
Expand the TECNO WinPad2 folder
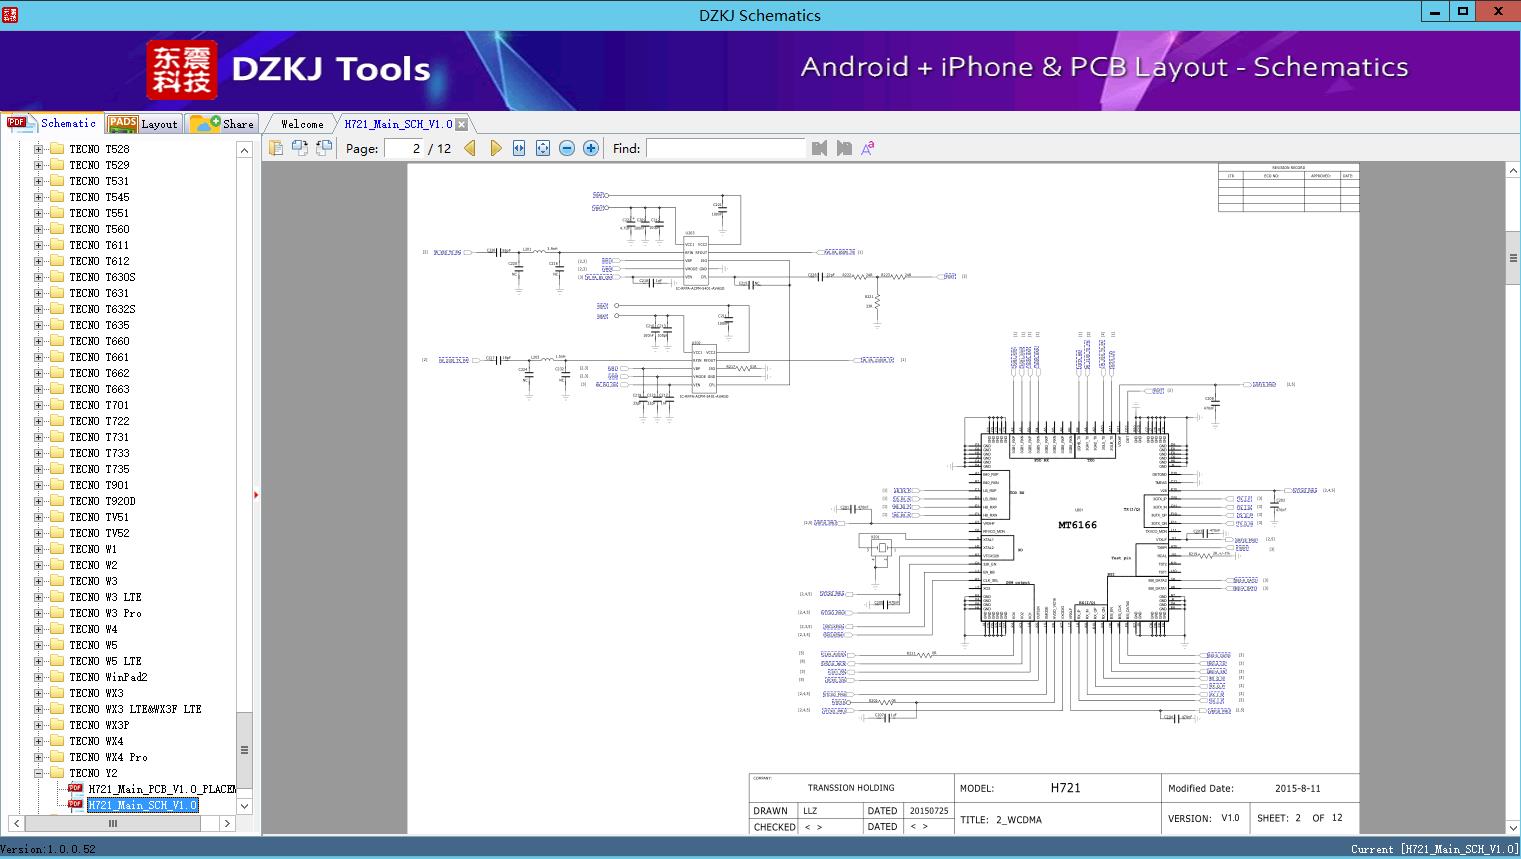pos(39,677)
